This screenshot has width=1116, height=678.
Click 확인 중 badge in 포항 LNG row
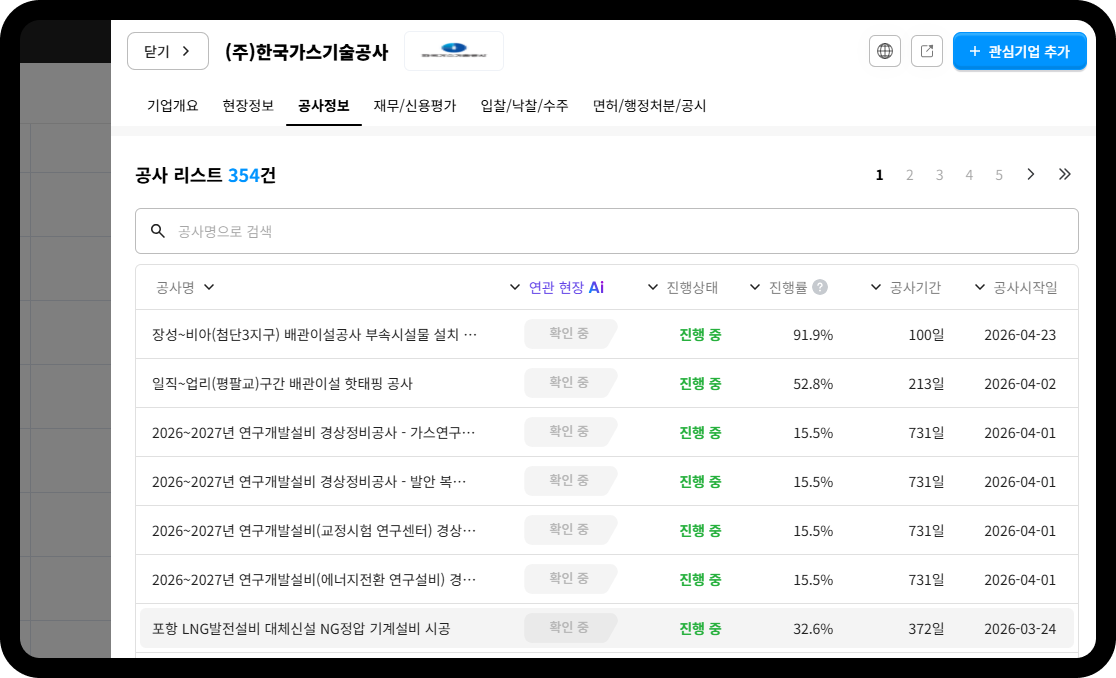[569, 627]
